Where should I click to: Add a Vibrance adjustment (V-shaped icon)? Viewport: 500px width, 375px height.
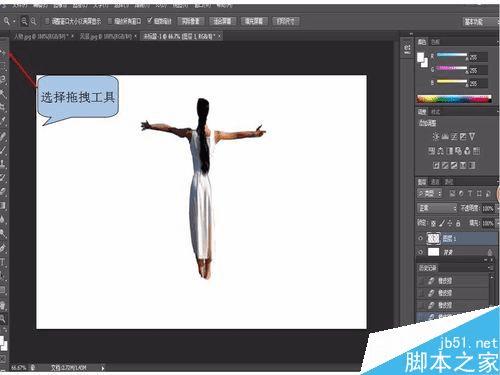tap(472, 136)
